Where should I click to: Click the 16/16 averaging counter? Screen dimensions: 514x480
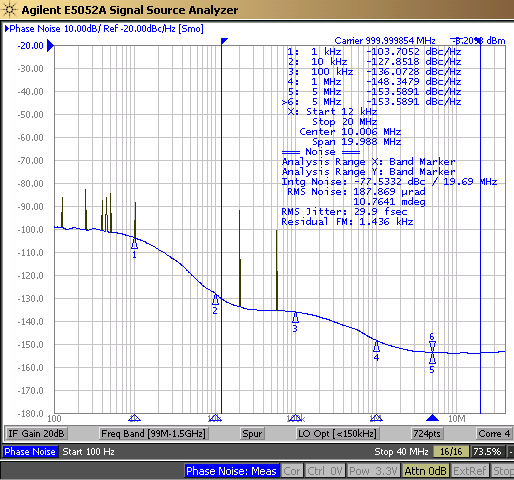click(451, 452)
